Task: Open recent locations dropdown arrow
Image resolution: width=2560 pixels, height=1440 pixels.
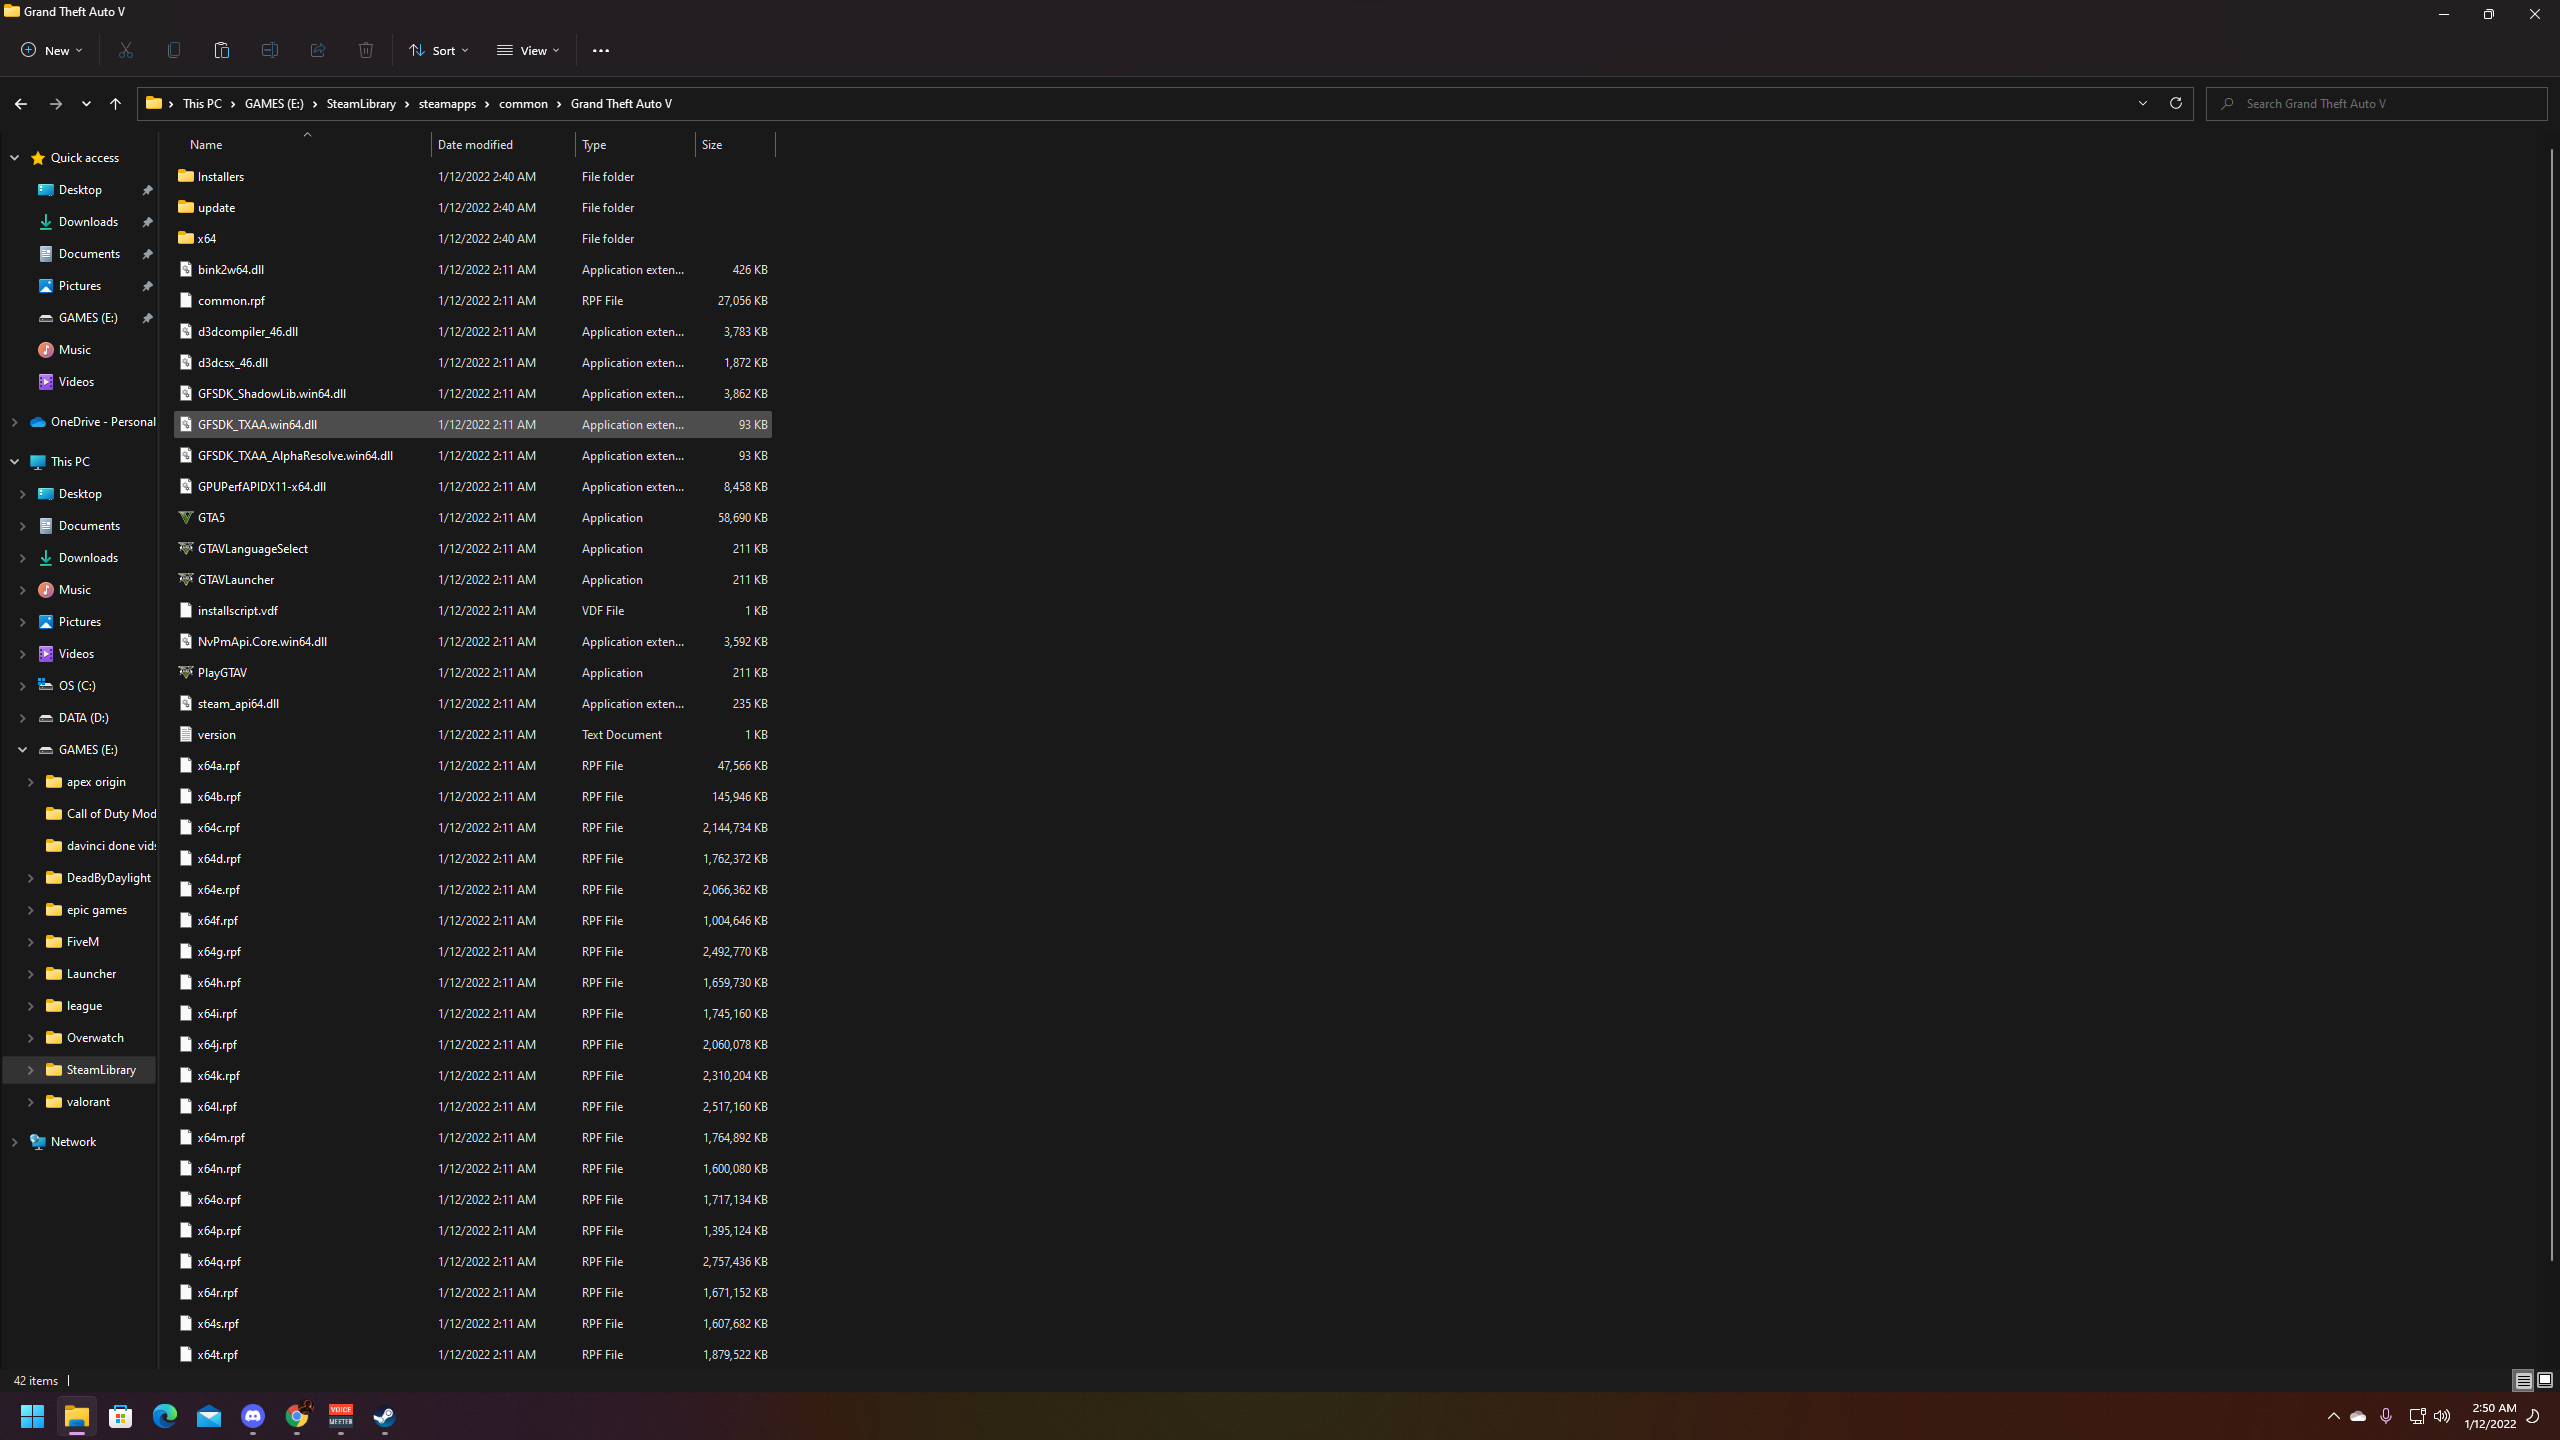Action: coord(86,104)
